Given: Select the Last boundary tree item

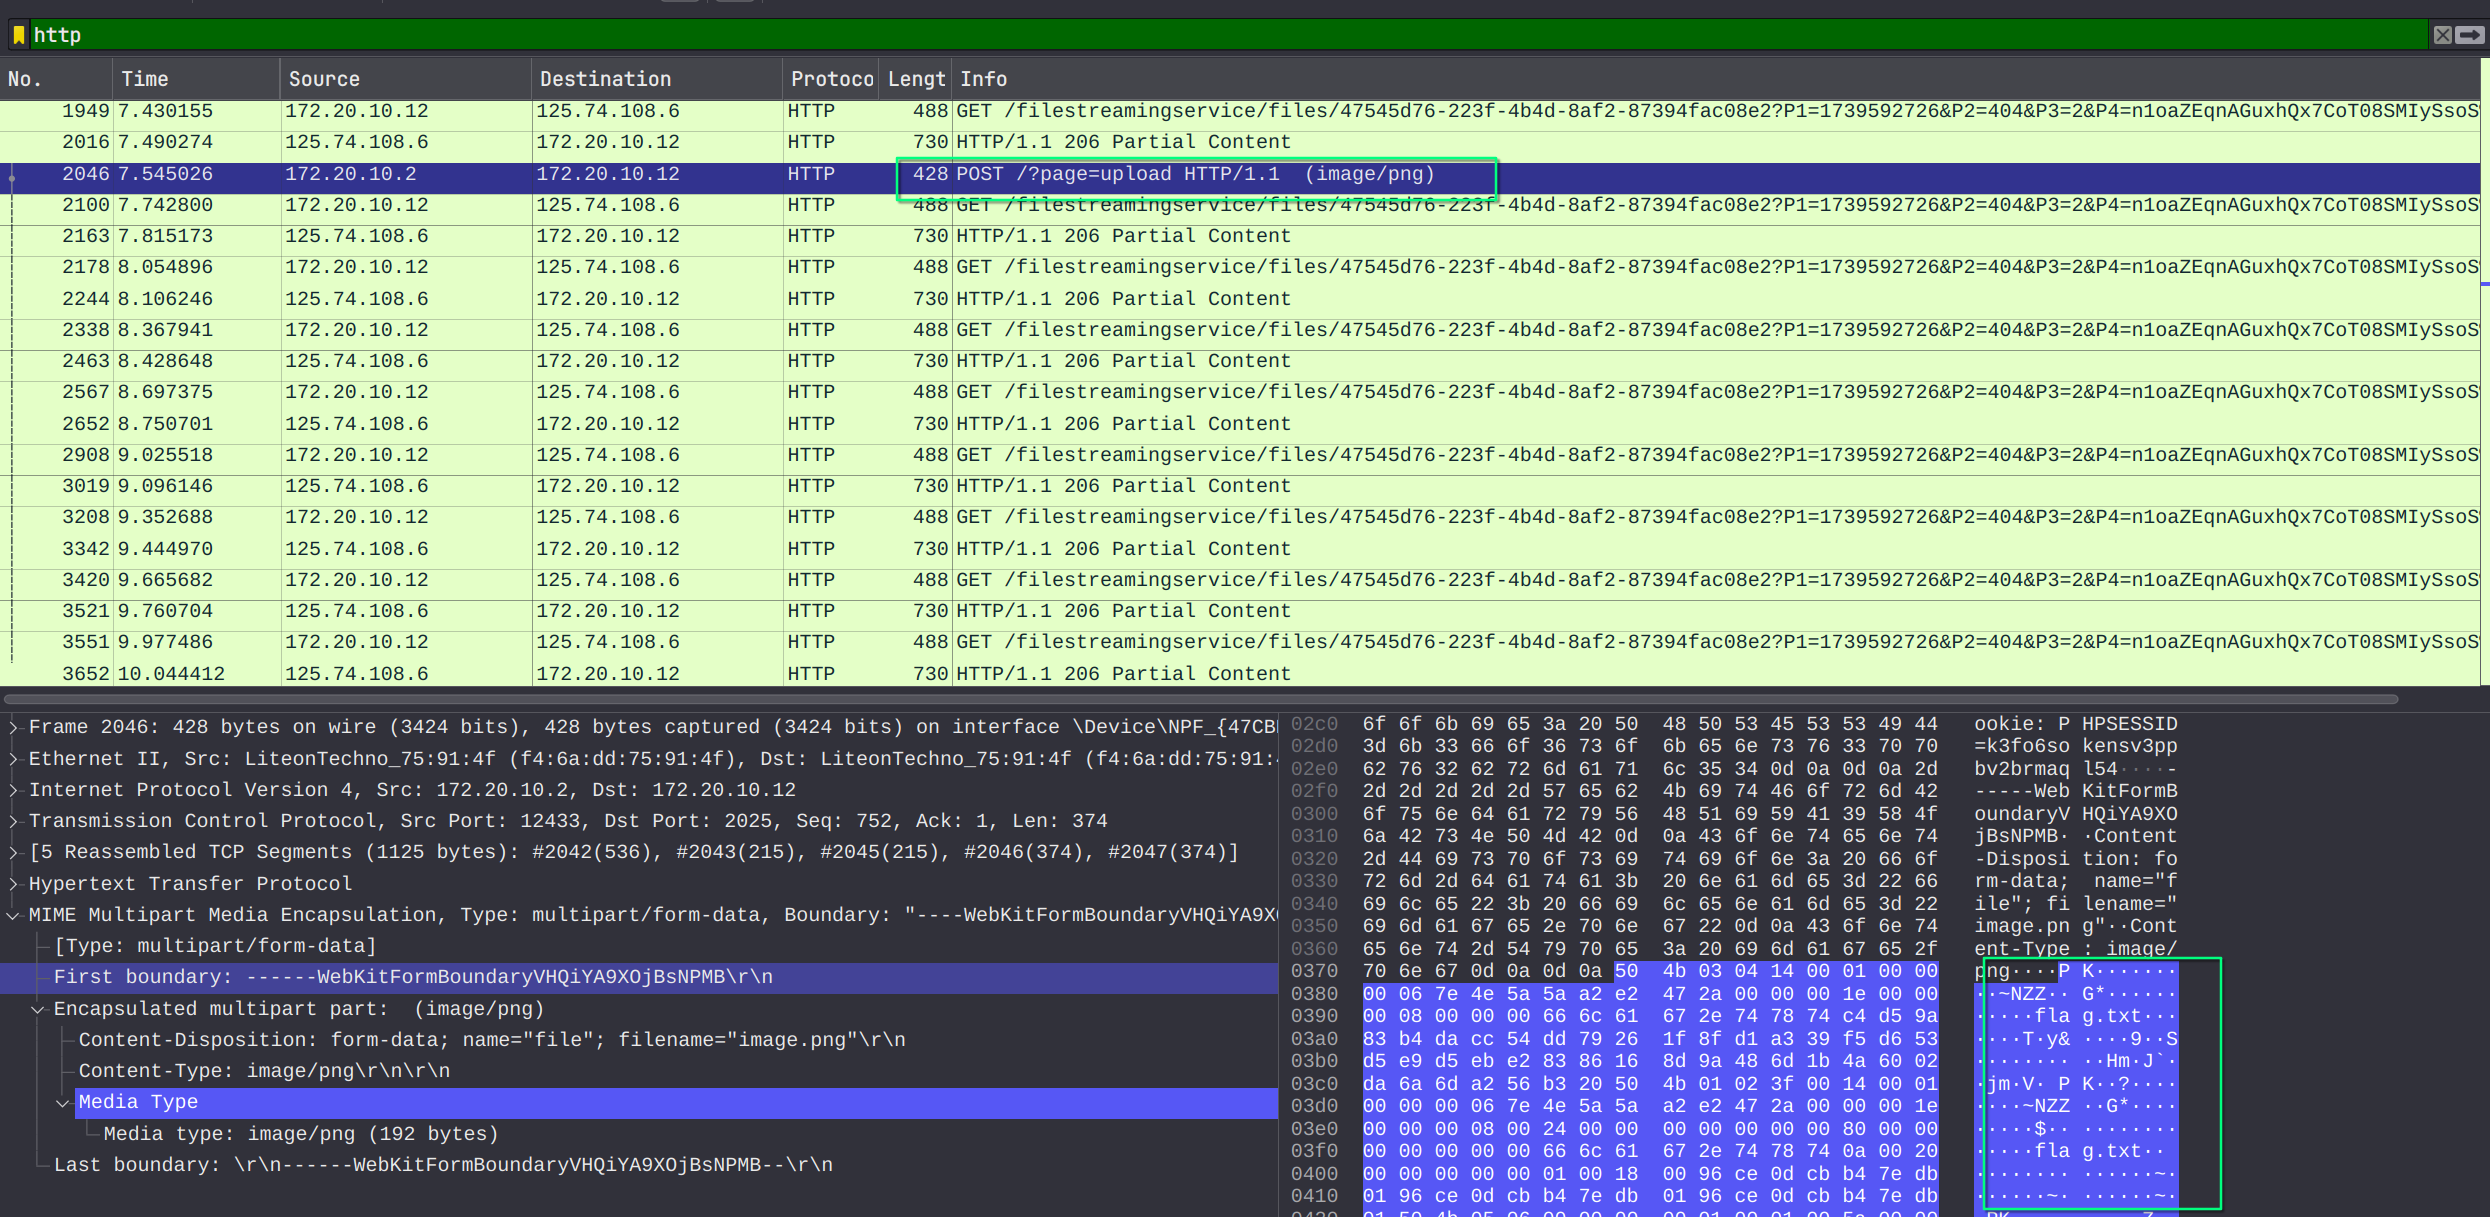Looking at the screenshot, I should click(x=442, y=1165).
